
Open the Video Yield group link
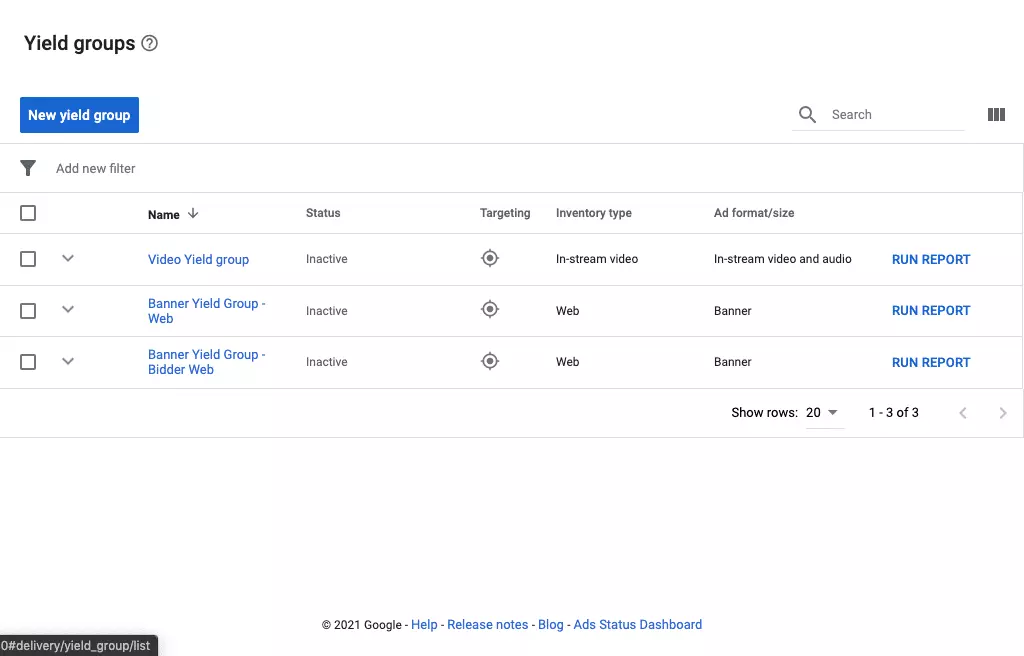pos(199,259)
